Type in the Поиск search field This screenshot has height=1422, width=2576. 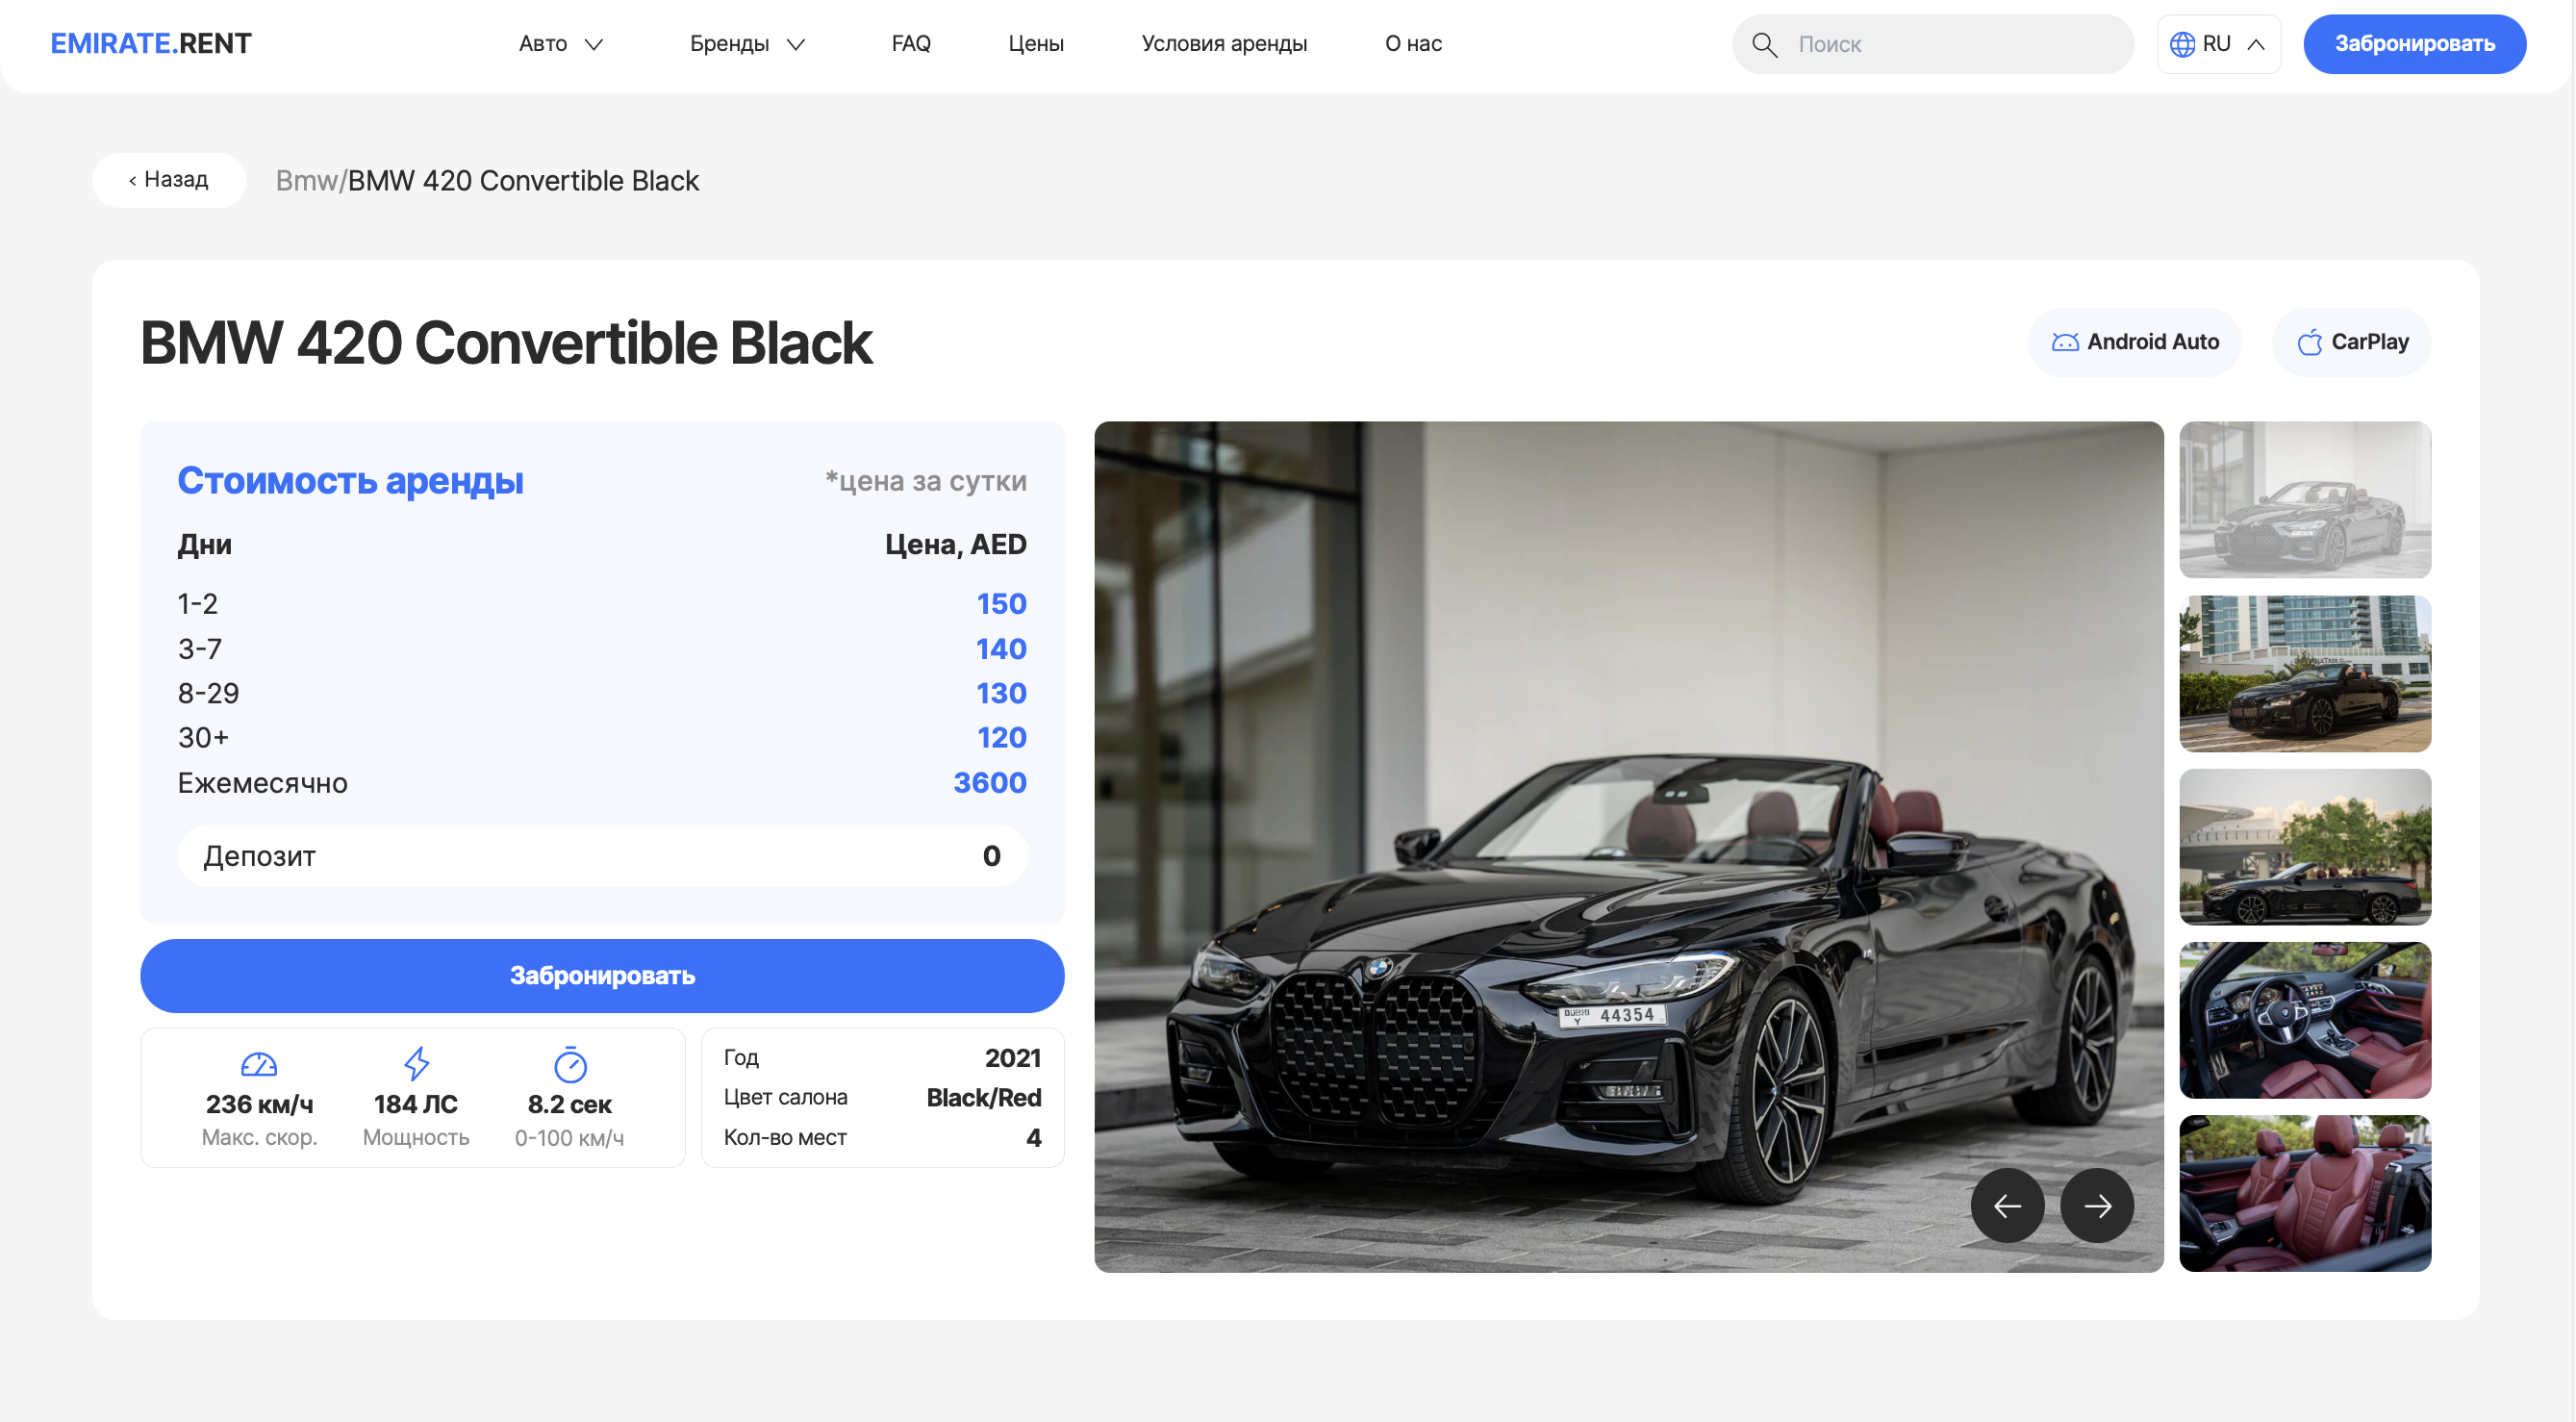tap(1950, 45)
